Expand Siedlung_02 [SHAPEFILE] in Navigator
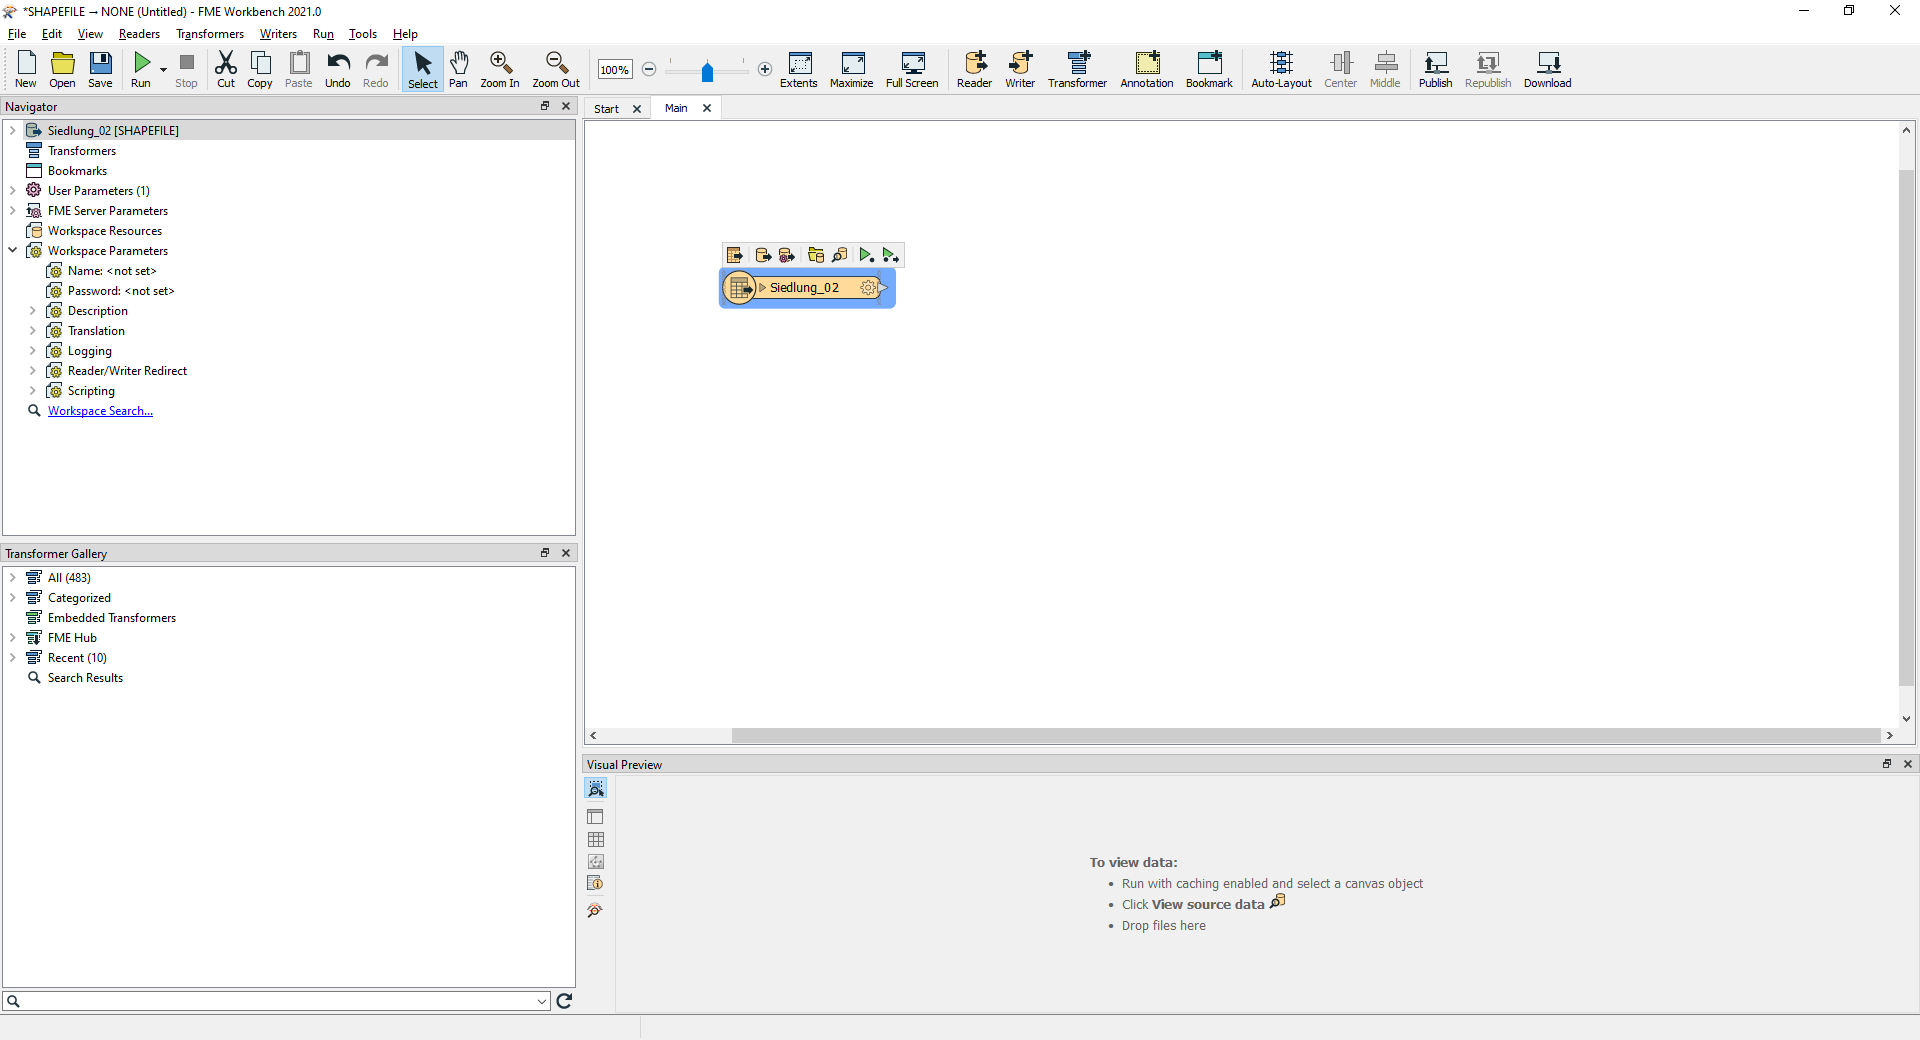This screenshot has height=1040, width=1920. click(12, 131)
